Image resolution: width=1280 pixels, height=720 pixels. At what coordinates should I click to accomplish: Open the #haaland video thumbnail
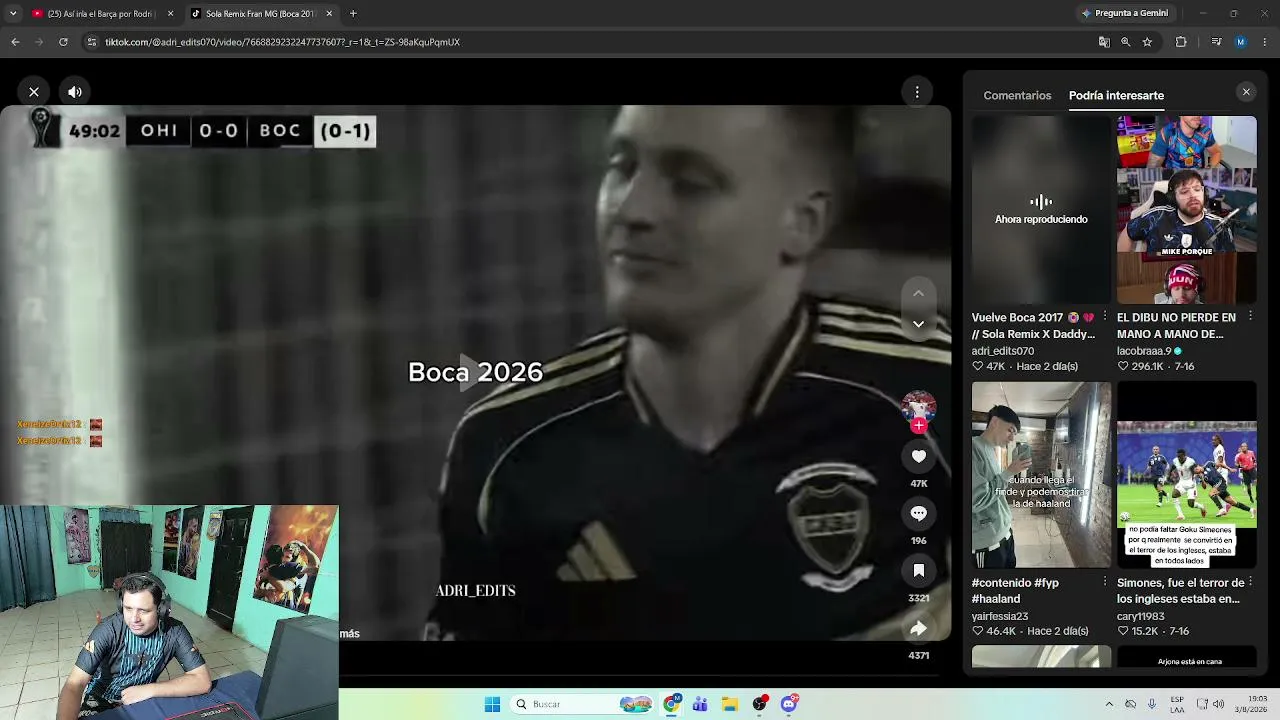(1041, 475)
